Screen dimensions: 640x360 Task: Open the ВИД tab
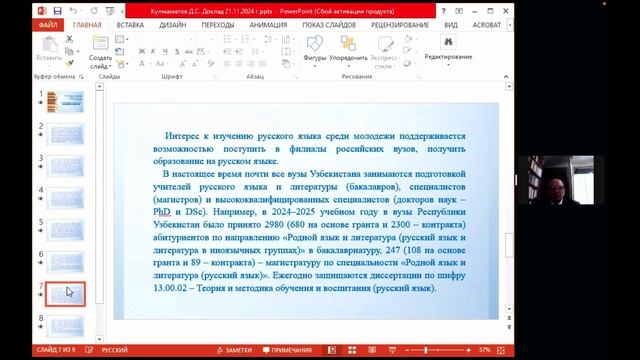coord(451,25)
